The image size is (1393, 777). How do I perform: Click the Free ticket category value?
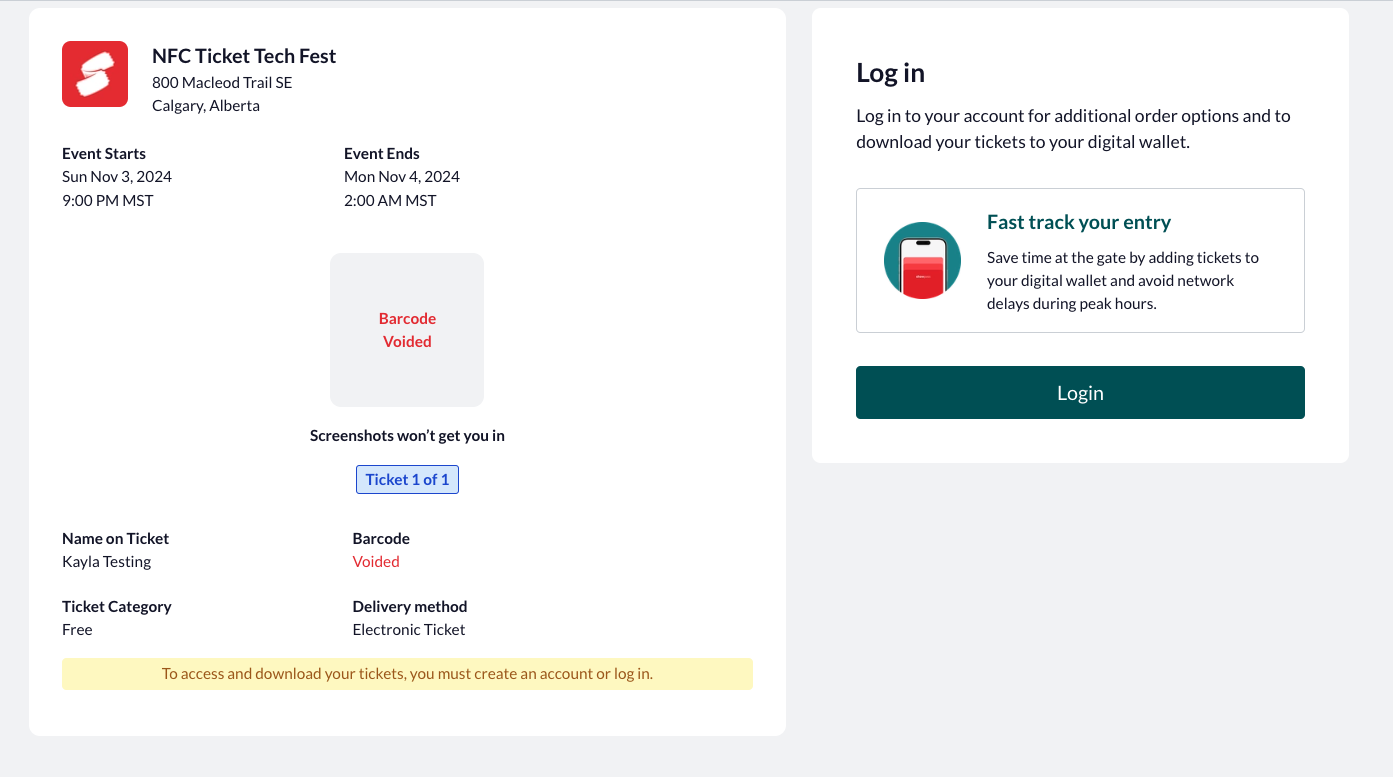[77, 630]
